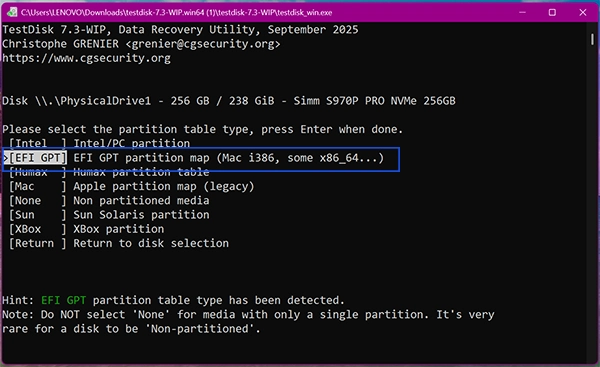
Task: Click the console vertical scrollbar thumb
Action: [x=592, y=39]
